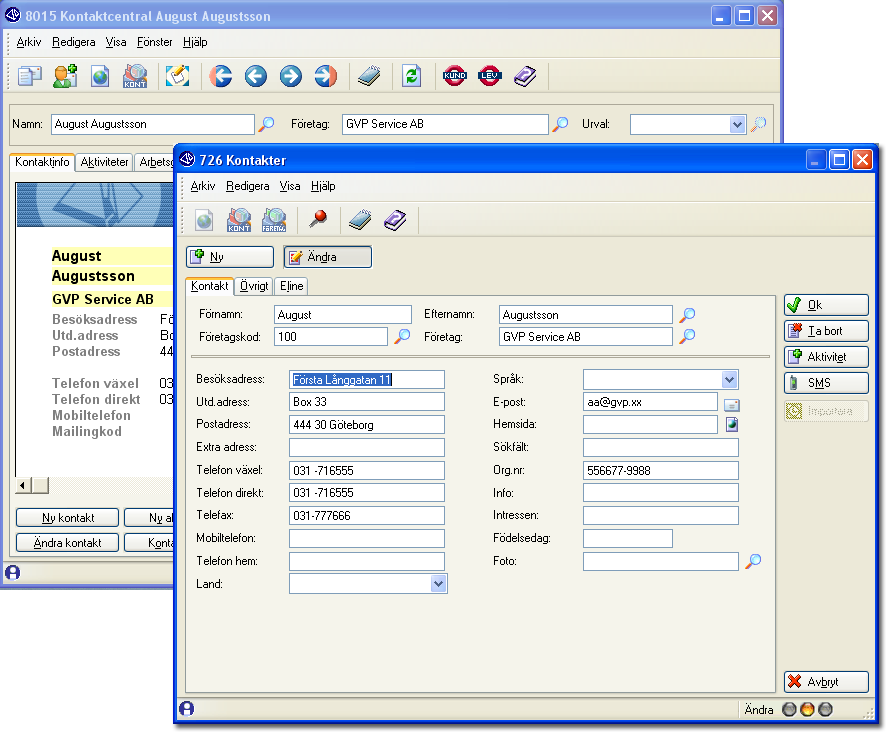Select the Kontaktinfo tab in Kontaktcentral
The width and height of the screenshot is (890, 742).
click(42, 161)
